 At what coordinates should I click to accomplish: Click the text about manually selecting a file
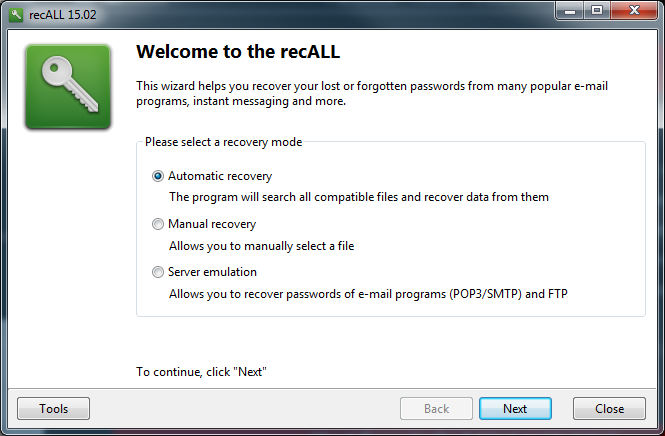tap(262, 246)
